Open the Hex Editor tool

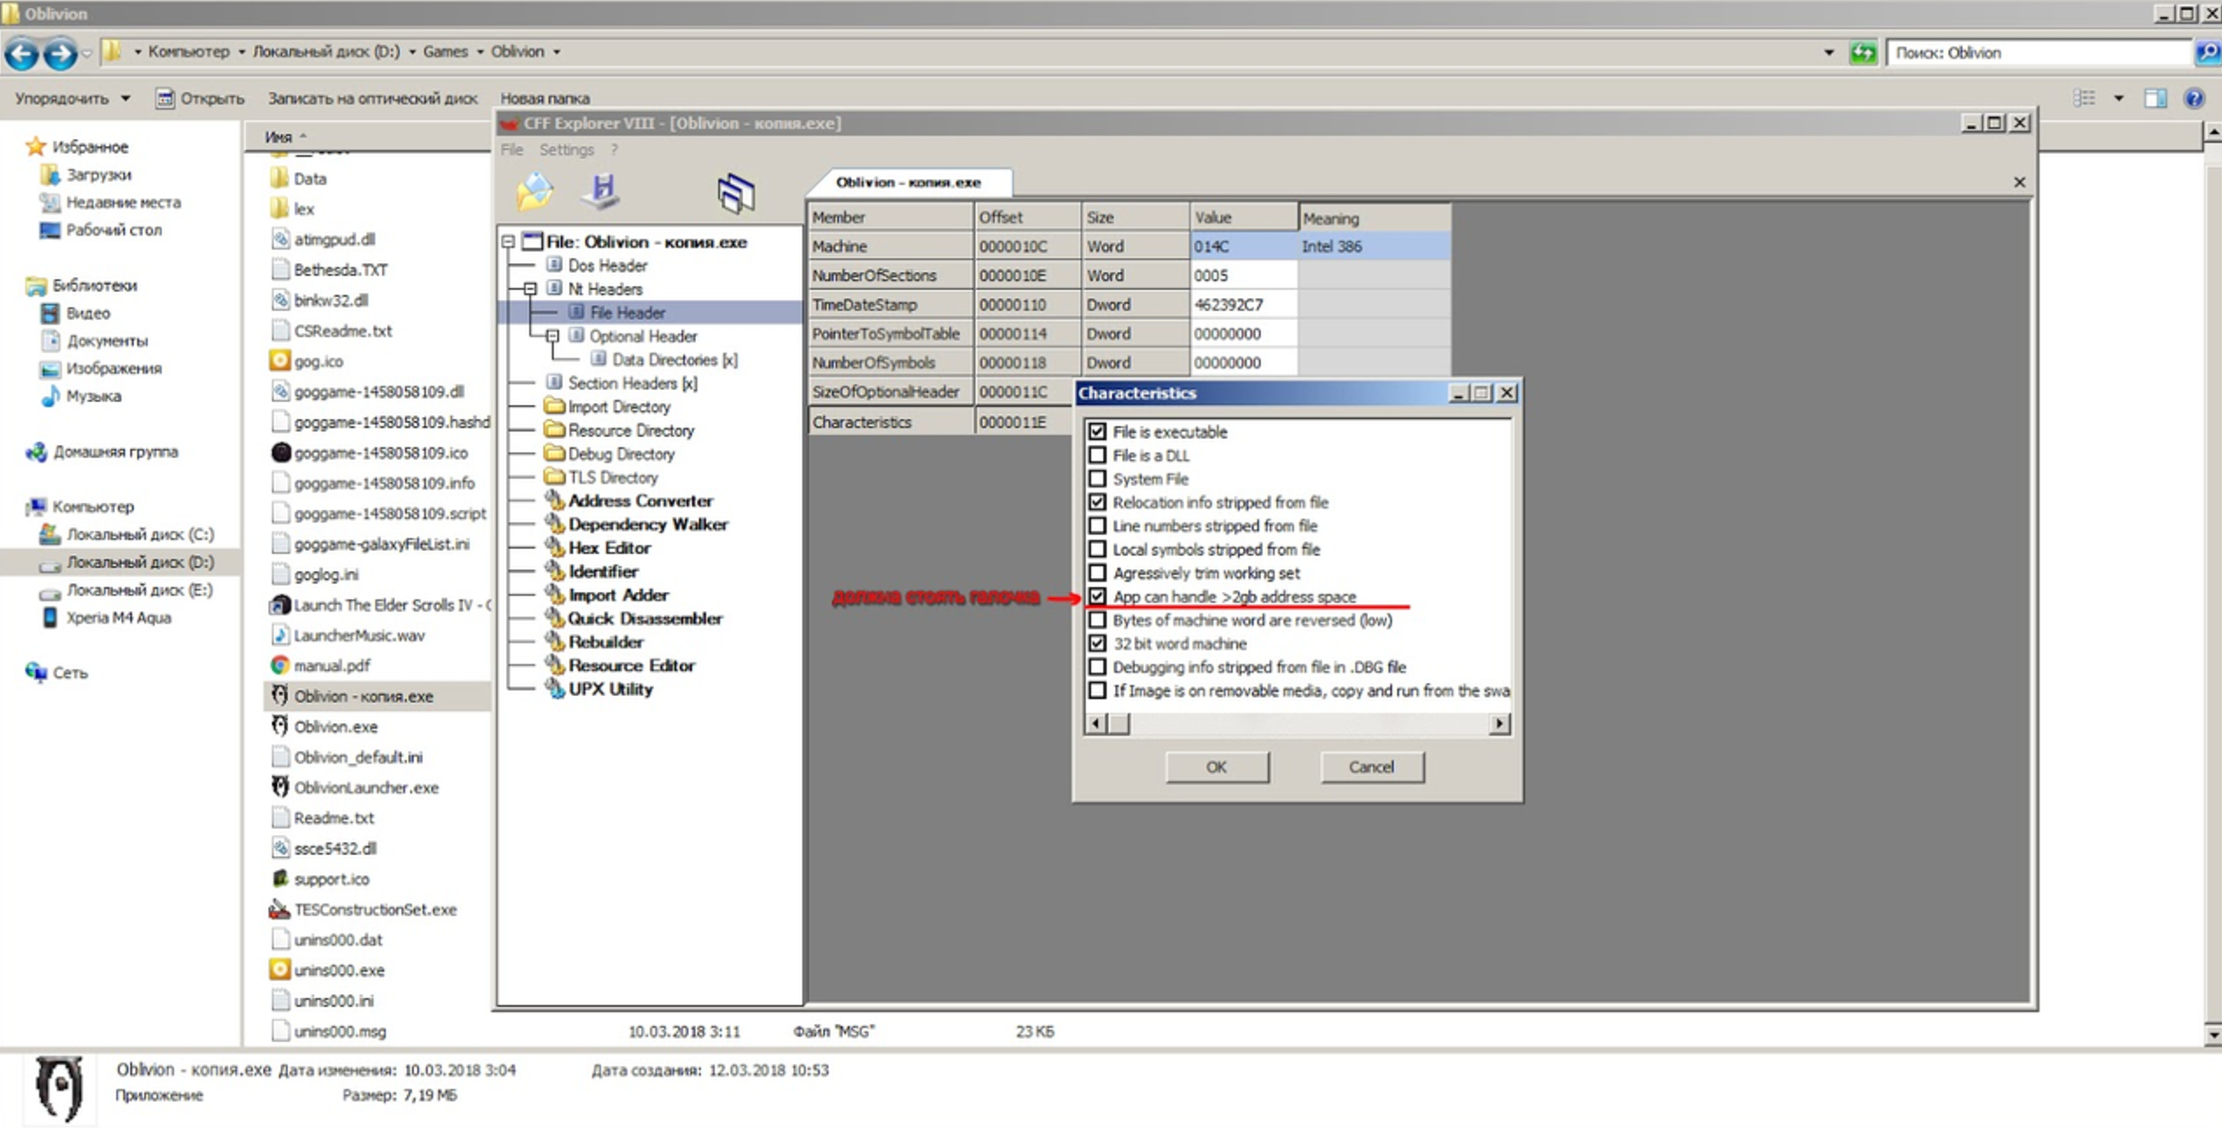[609, 547]
